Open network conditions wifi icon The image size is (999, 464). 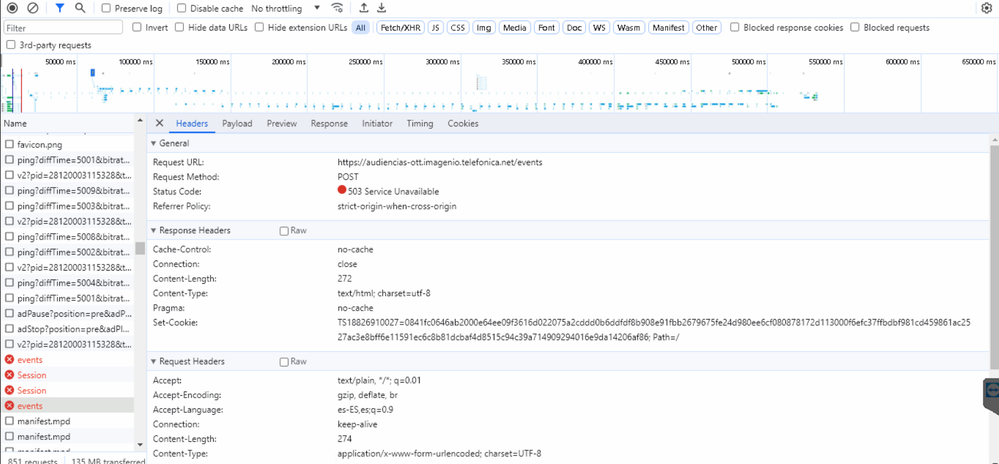click(338, 8)
